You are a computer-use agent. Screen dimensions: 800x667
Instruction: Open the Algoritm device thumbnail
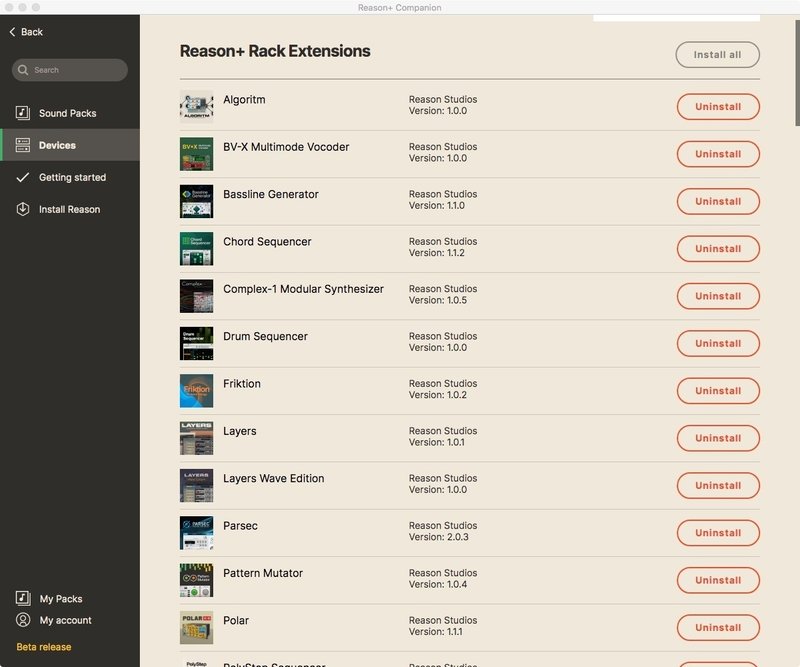(x=196, y=107)
